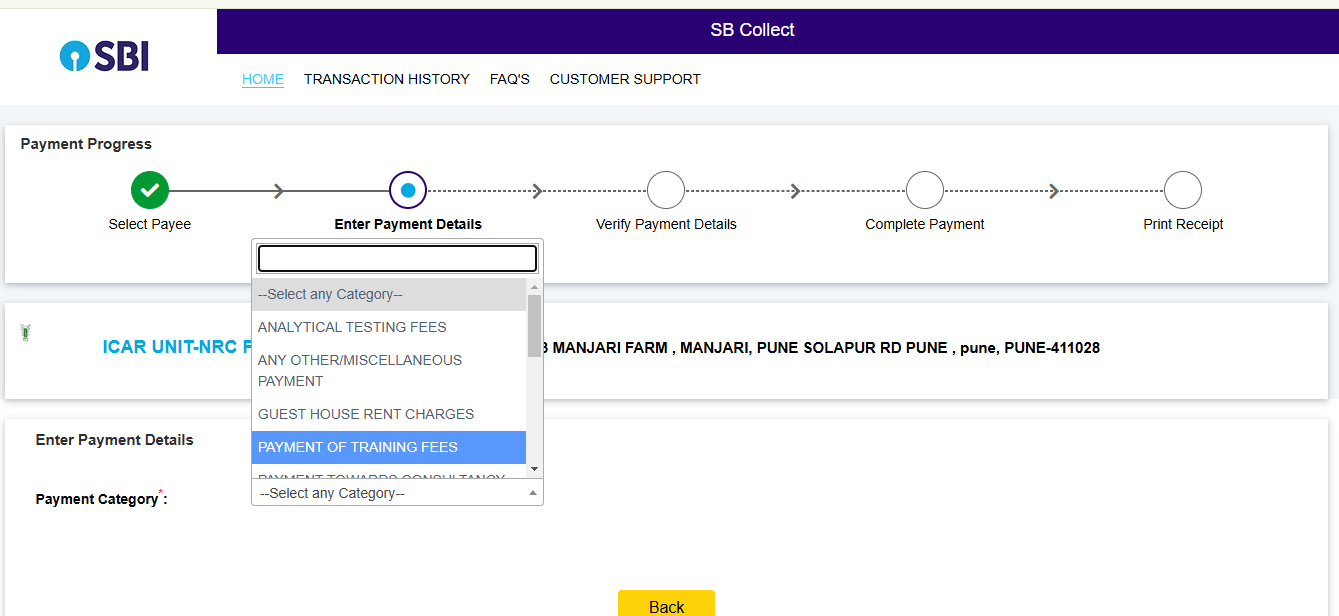Open the HOME navigation link

(x=263, y=79)
